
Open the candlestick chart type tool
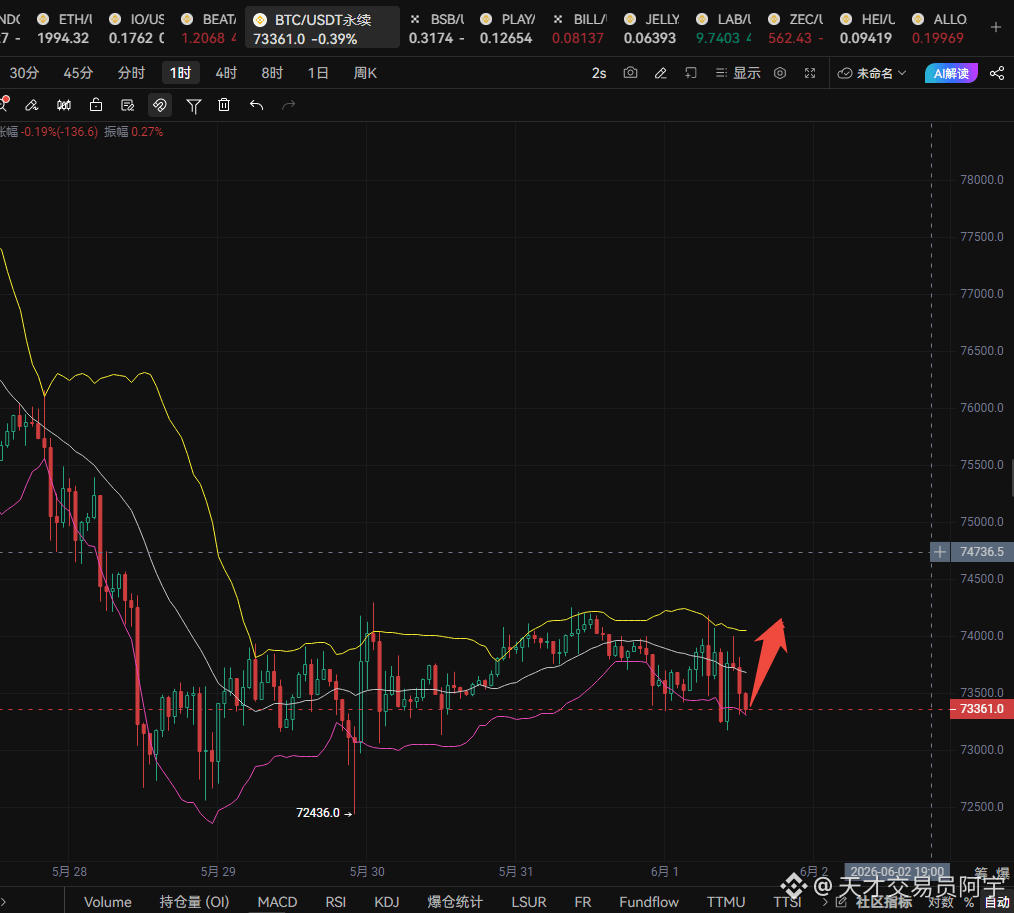pos(64,105)
